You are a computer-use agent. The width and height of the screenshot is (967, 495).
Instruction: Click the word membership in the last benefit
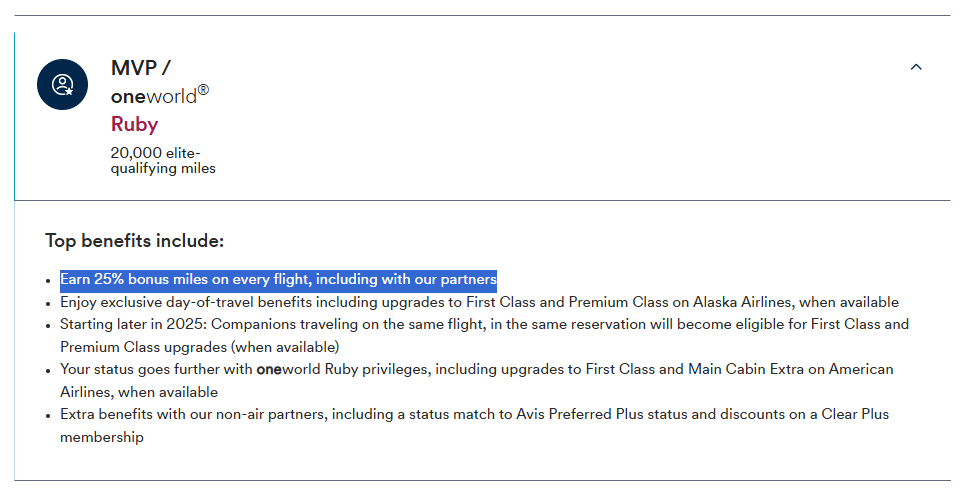pos(102,437)
